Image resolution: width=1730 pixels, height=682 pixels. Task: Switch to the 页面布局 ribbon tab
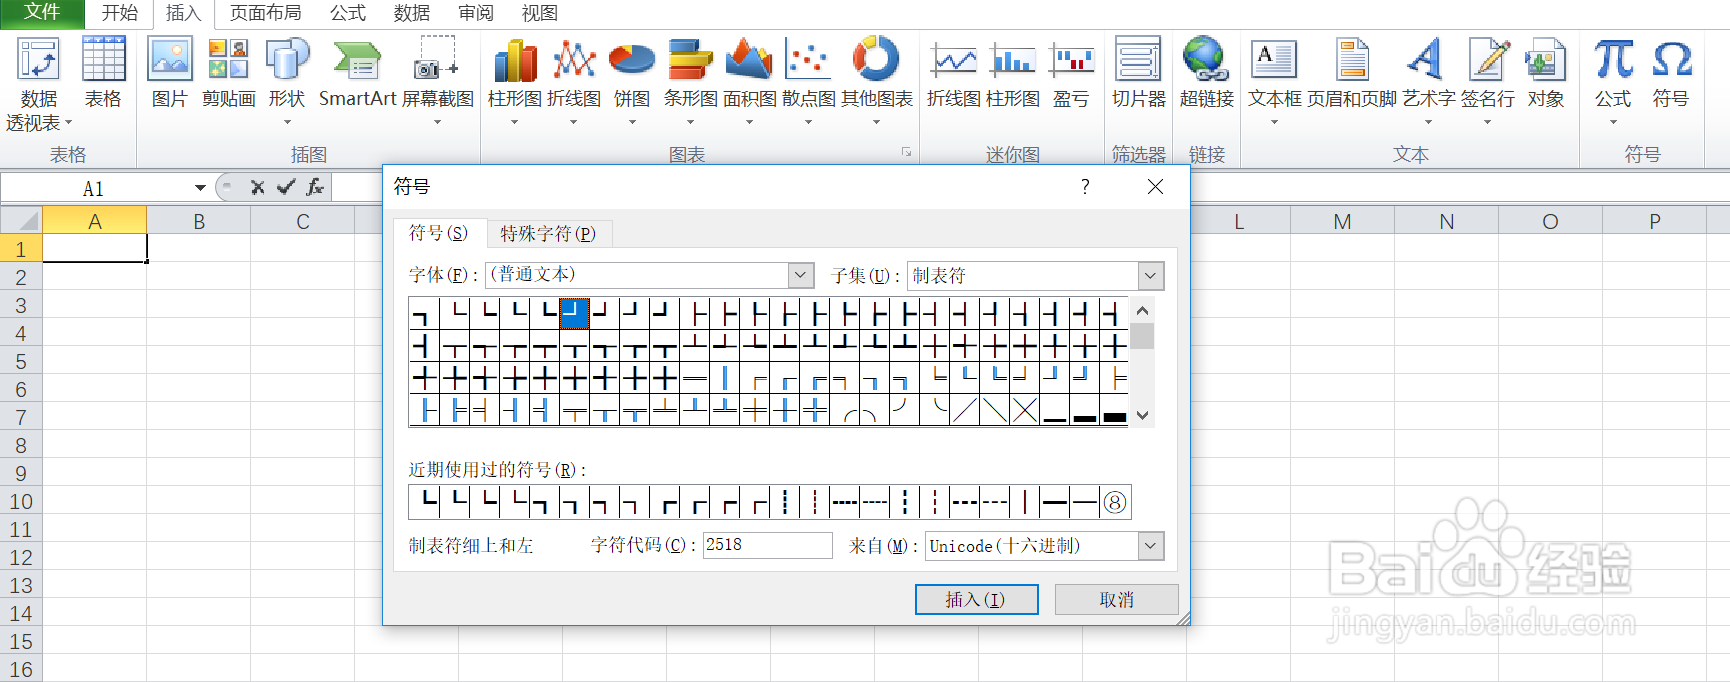tap(265, 13)
